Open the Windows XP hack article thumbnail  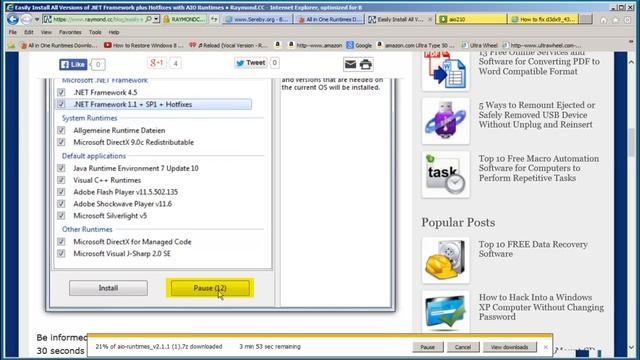(x=446, y=311)
